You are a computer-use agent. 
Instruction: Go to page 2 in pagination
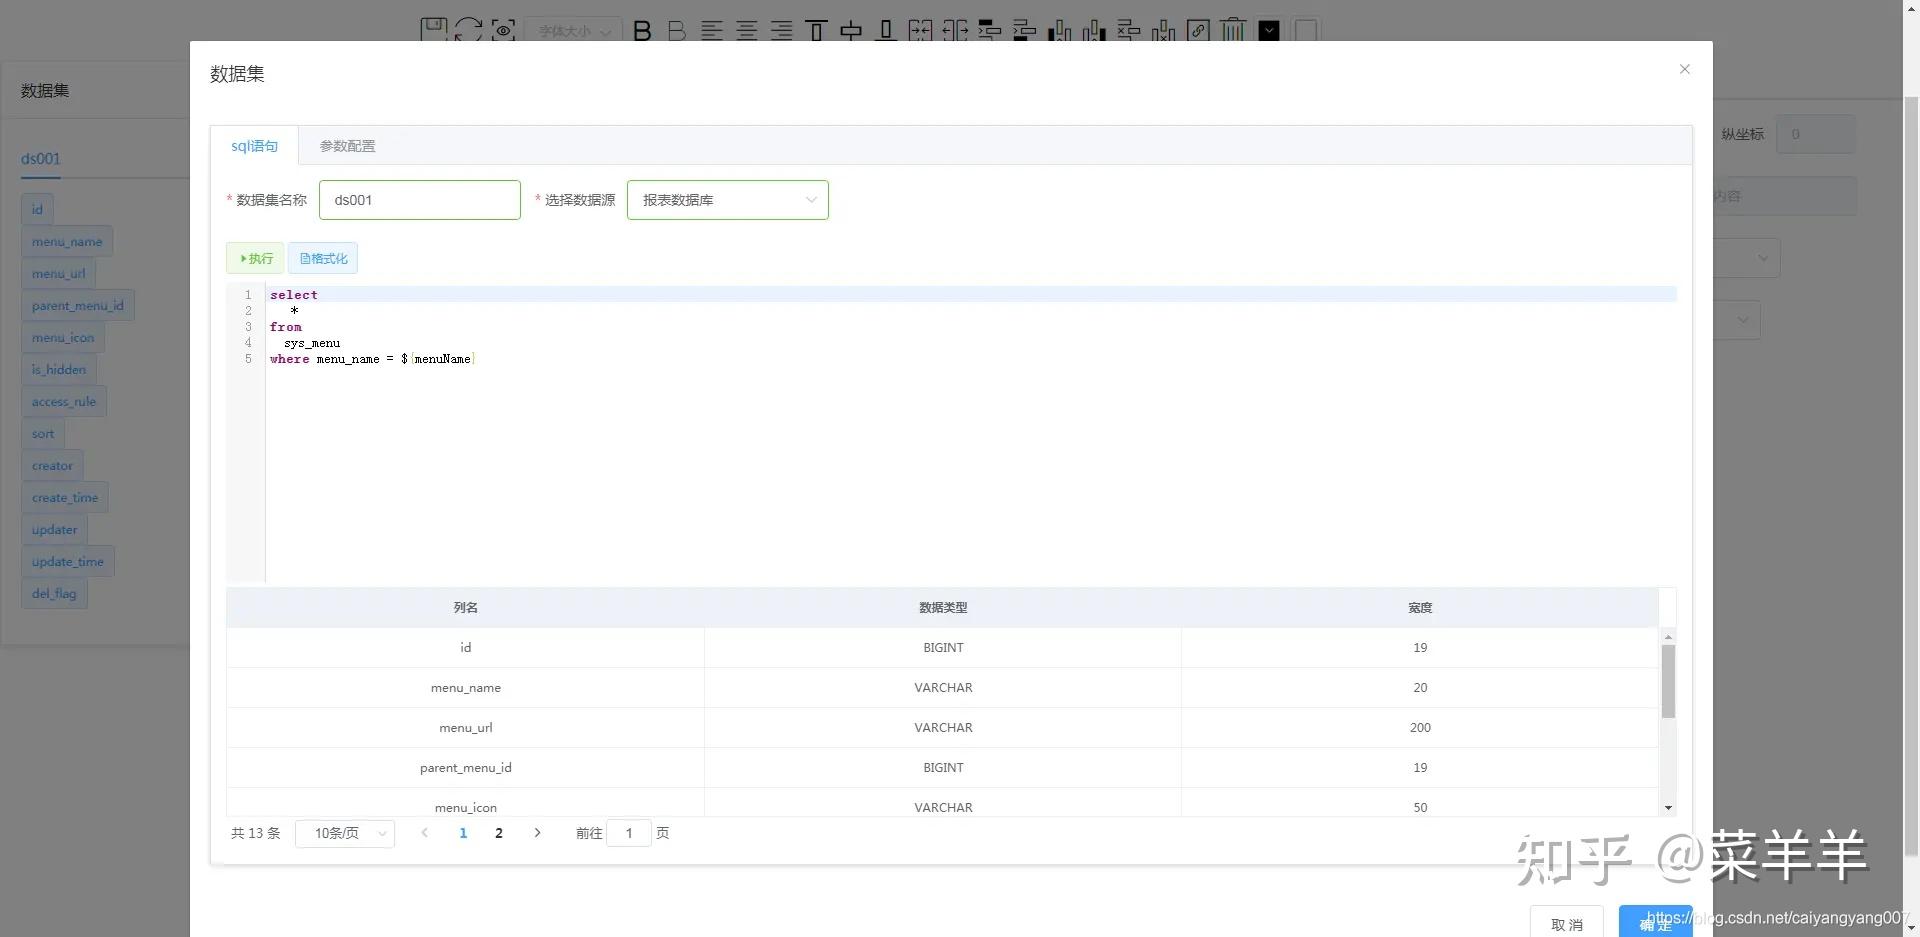pyautogui.click(x=499, y=833)
